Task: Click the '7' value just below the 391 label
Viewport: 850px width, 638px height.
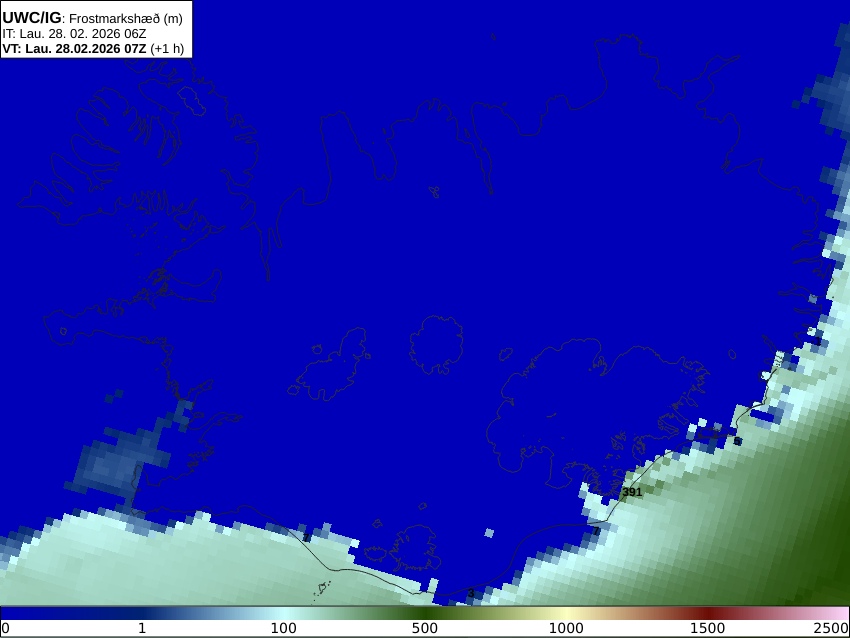Action: (596, 531)
